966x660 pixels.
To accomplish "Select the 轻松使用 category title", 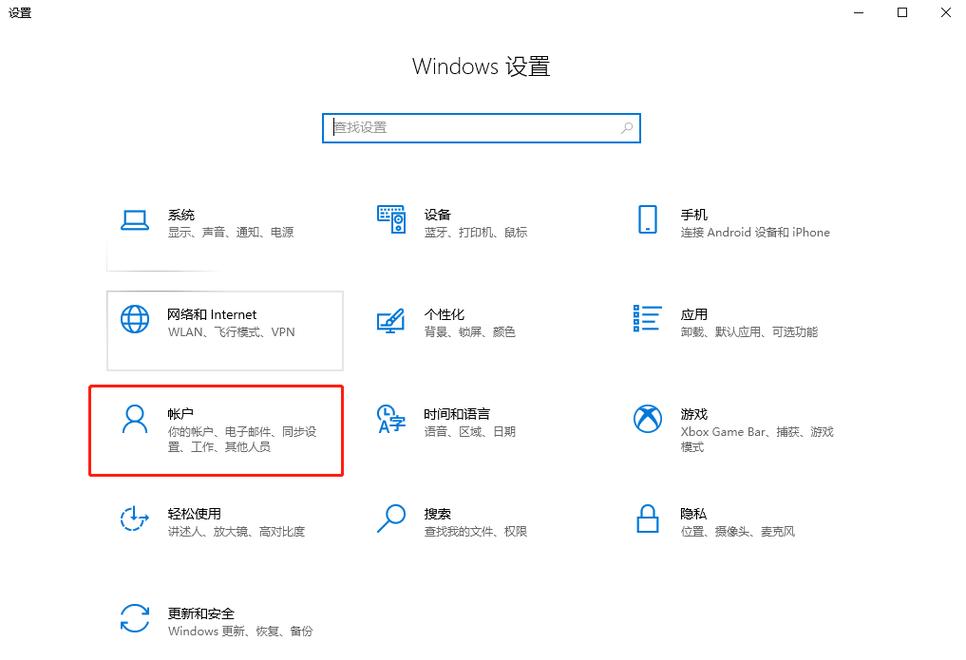I will pyautogui.click(x=194, y=513).
